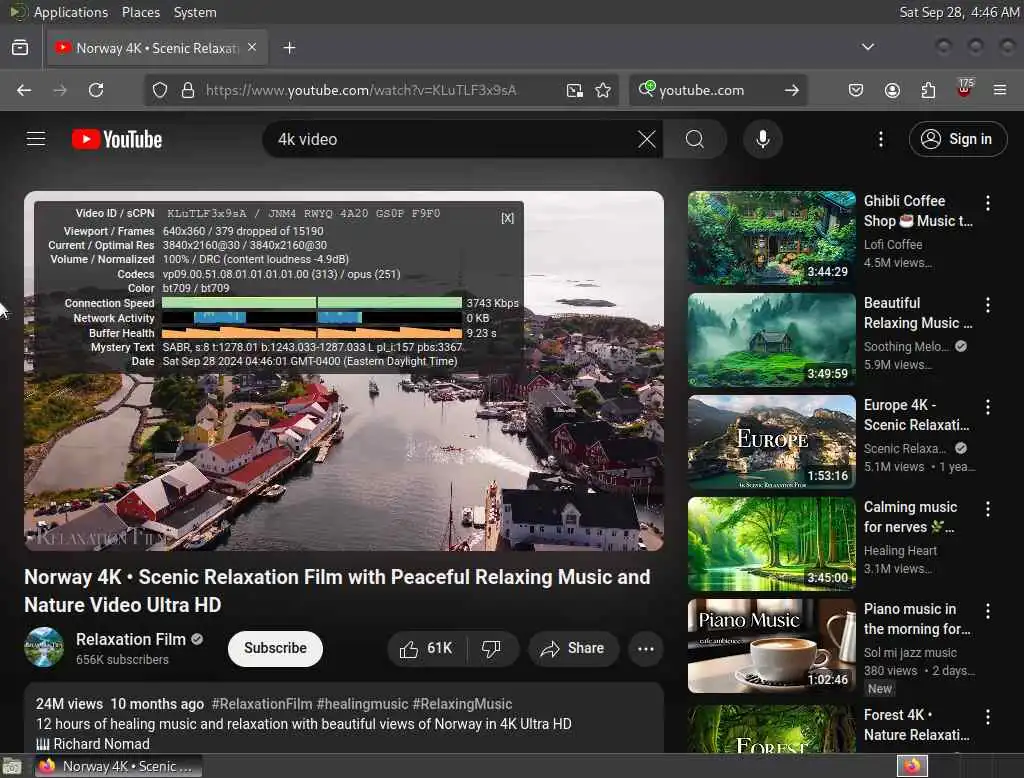Click the '24M views' text in description
The image size is (1024, 778).
(69, 704)
